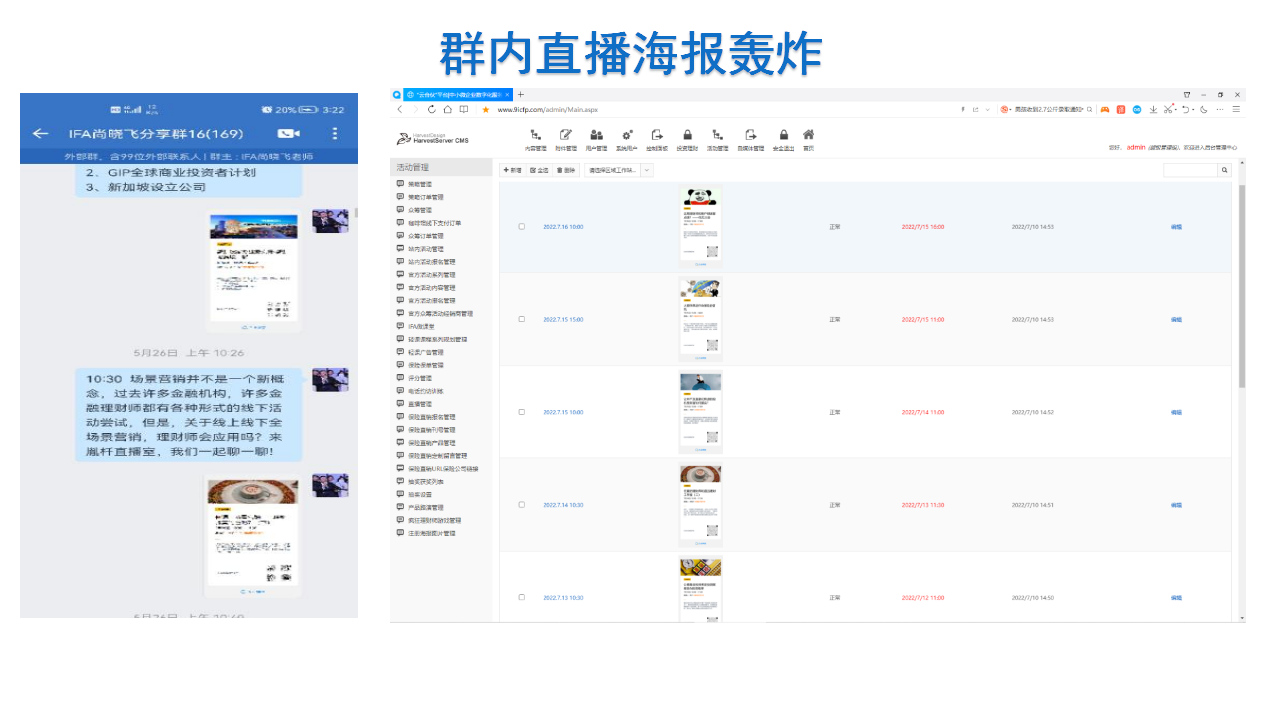1280x720 pixels.
Task: Go to the browser home page icon
Action: click(x=448, y=109)
